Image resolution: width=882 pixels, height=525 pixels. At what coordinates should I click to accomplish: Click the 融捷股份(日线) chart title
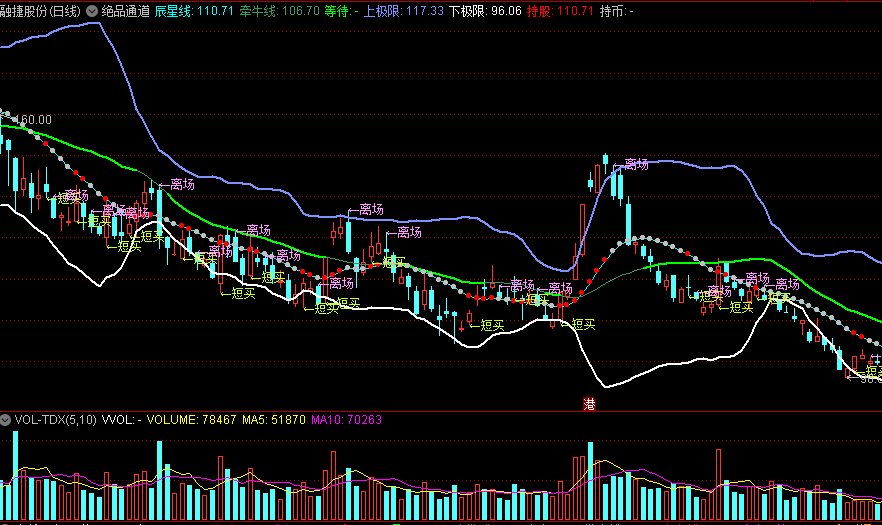[40, 11]
